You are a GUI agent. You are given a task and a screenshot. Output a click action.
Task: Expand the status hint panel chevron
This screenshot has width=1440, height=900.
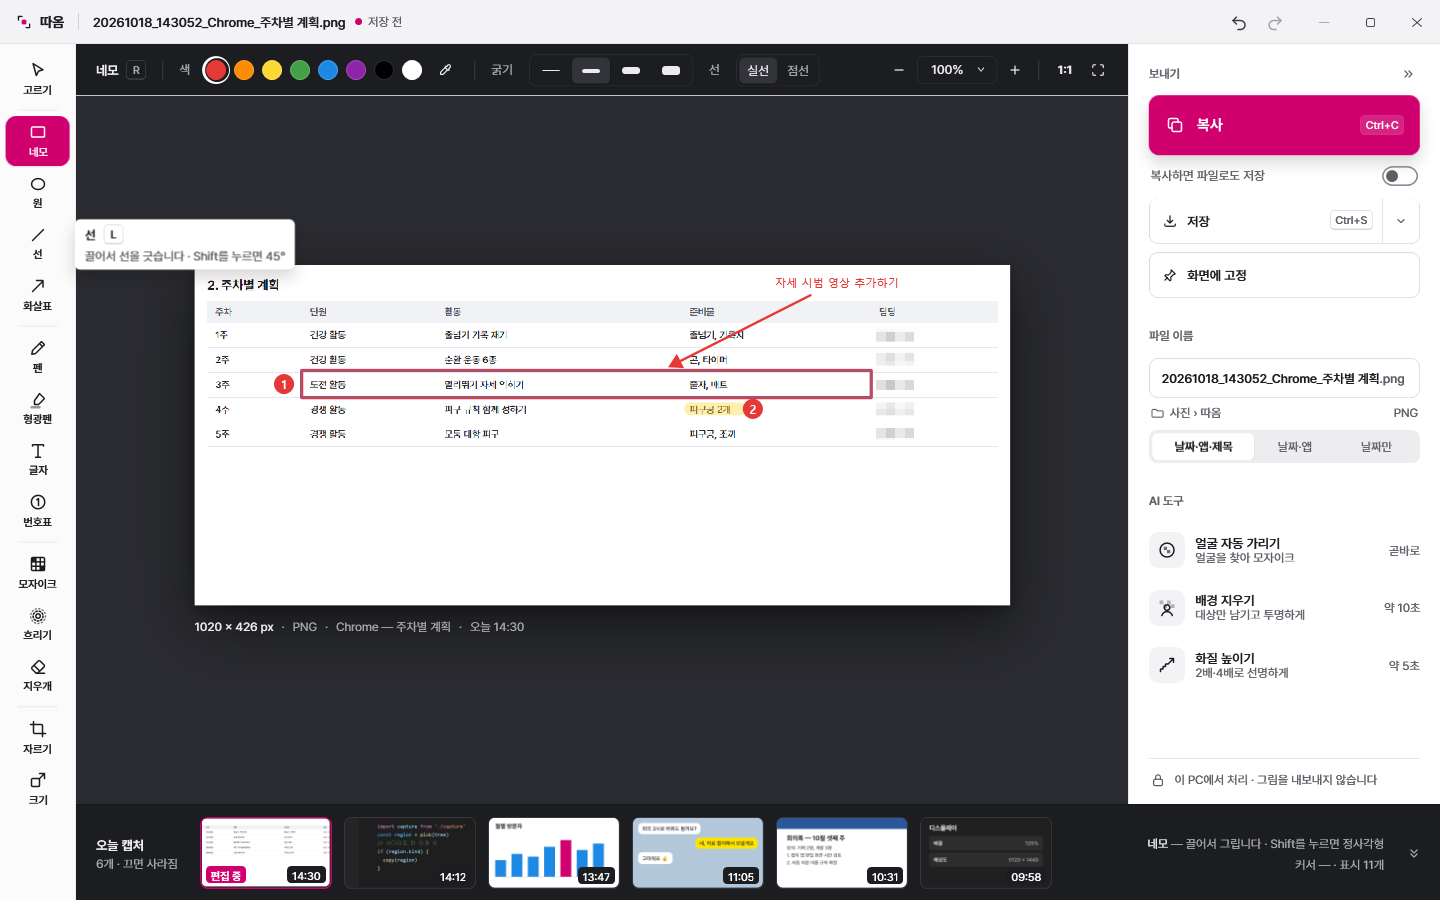(x=1414, y=853)
